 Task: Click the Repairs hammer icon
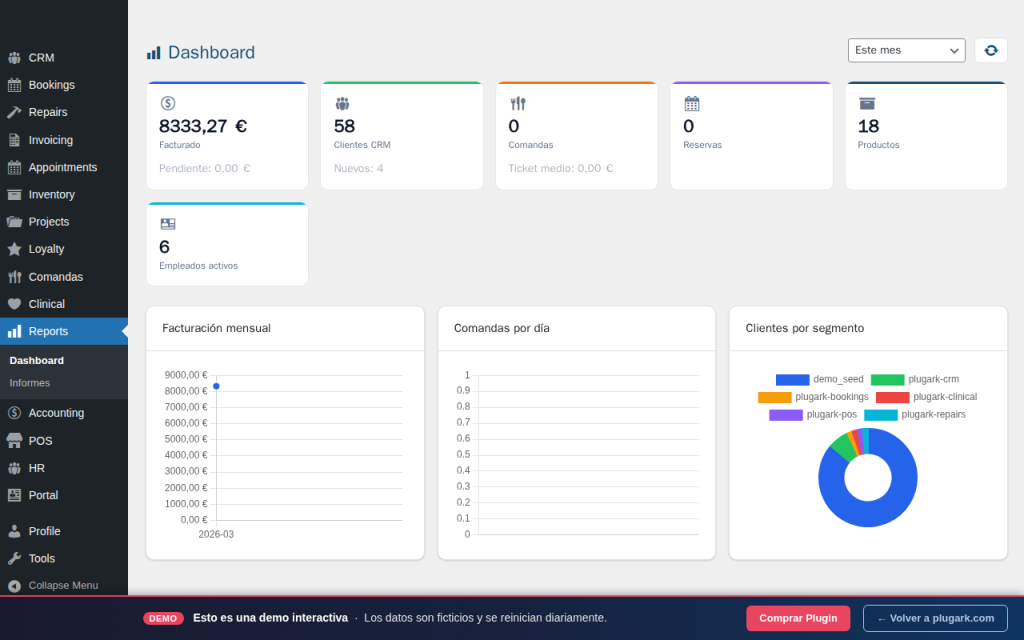[x=14, y=112]
